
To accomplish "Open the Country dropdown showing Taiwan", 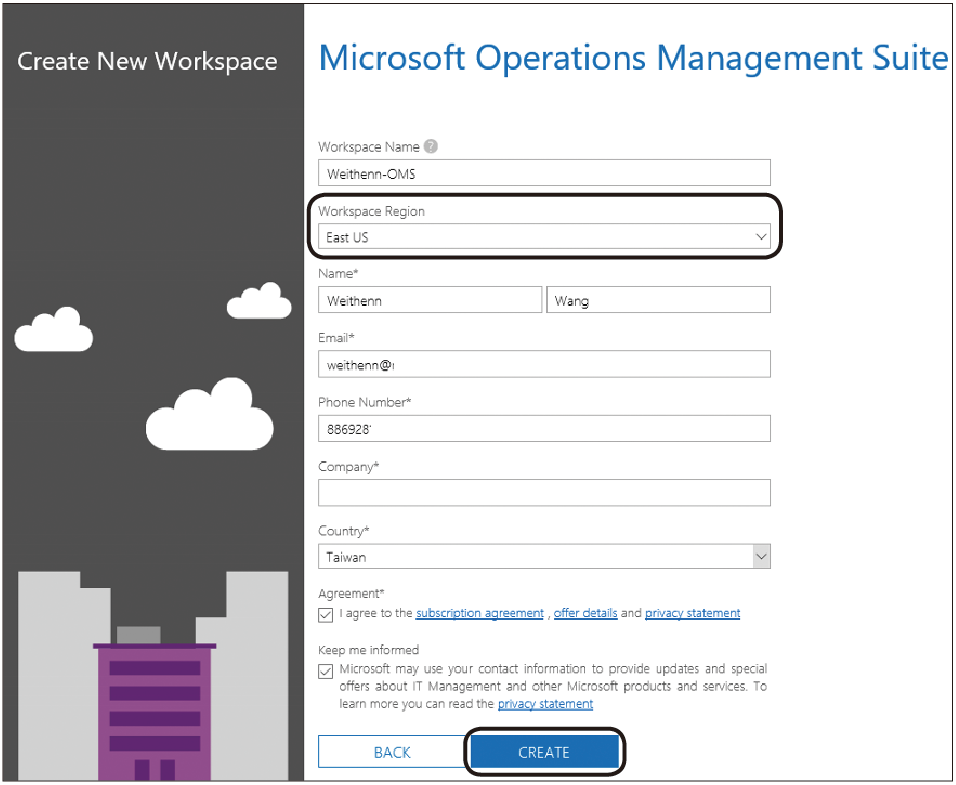I will click(544, 556).
